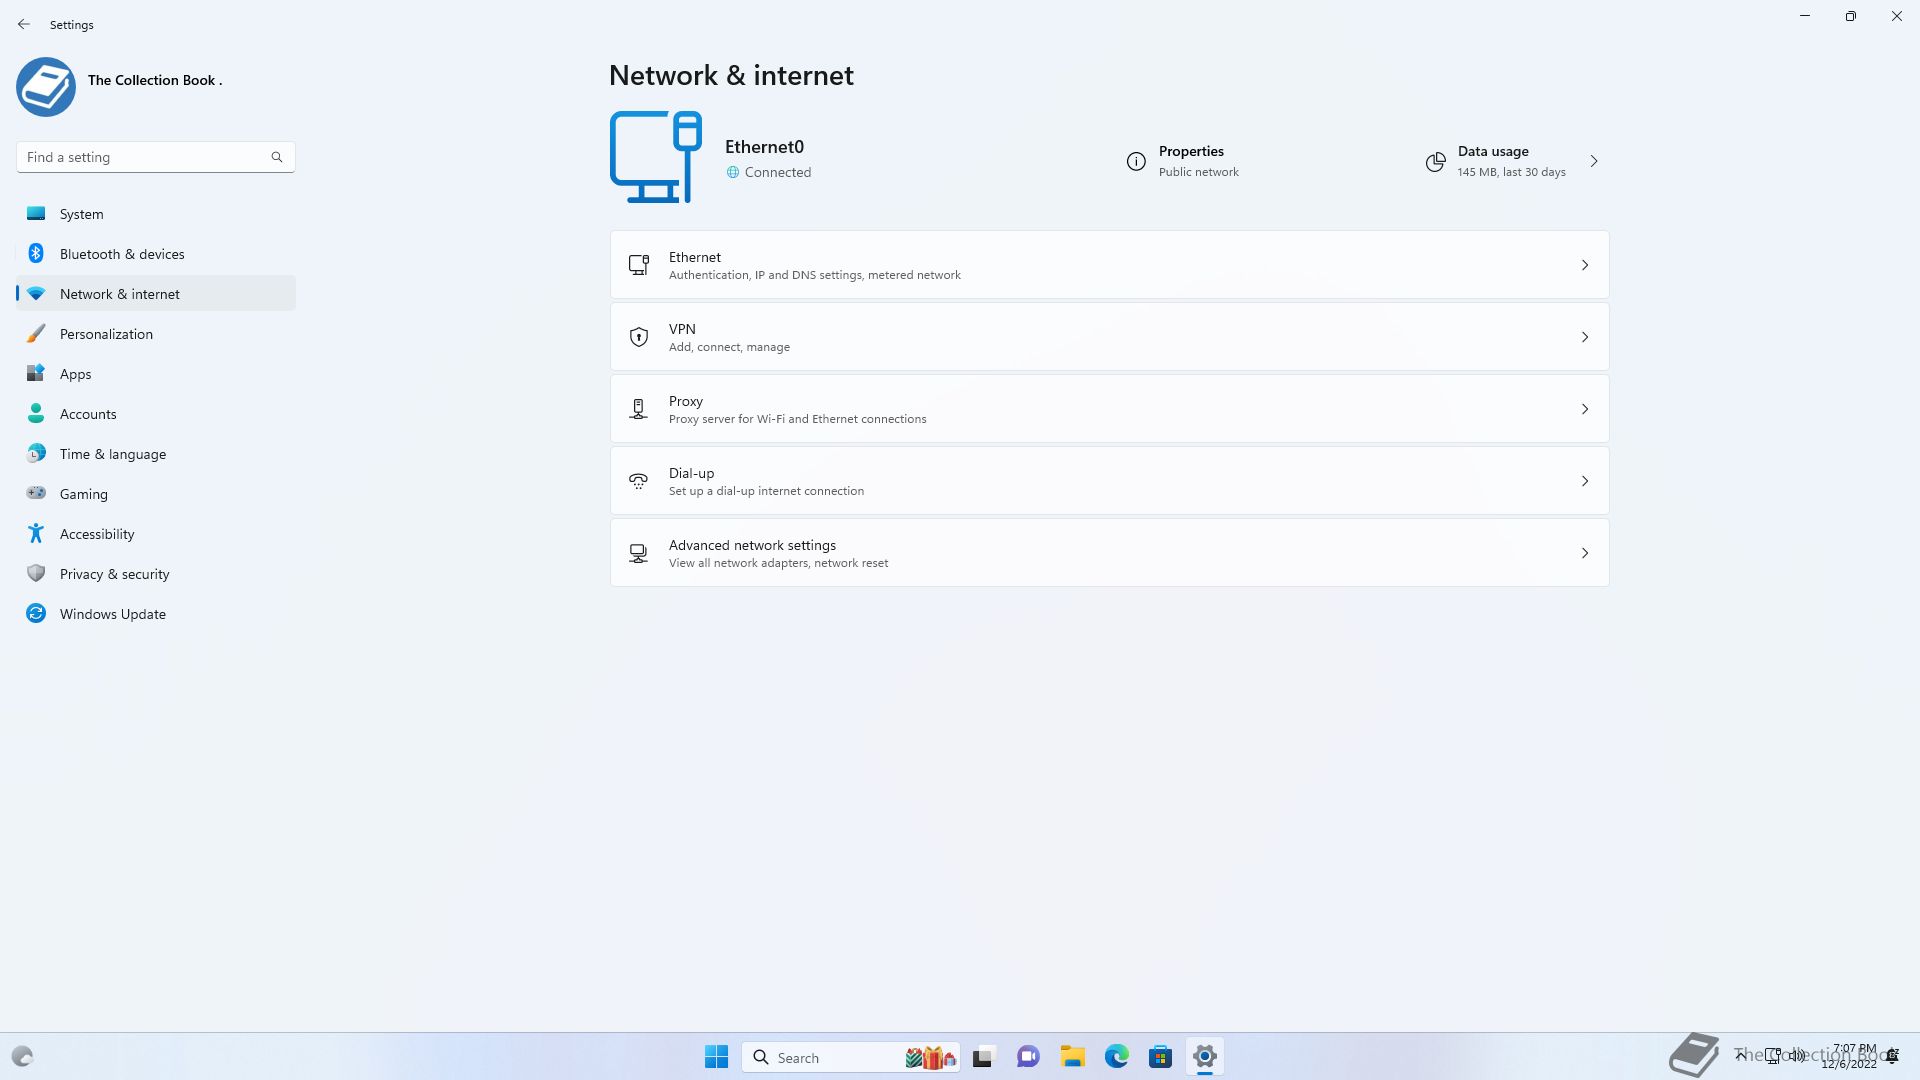The width and height of the screenshot is (1920, 1080).
Task: Show hidden tray icons chevron
Action: (x=1741, y=1056)
